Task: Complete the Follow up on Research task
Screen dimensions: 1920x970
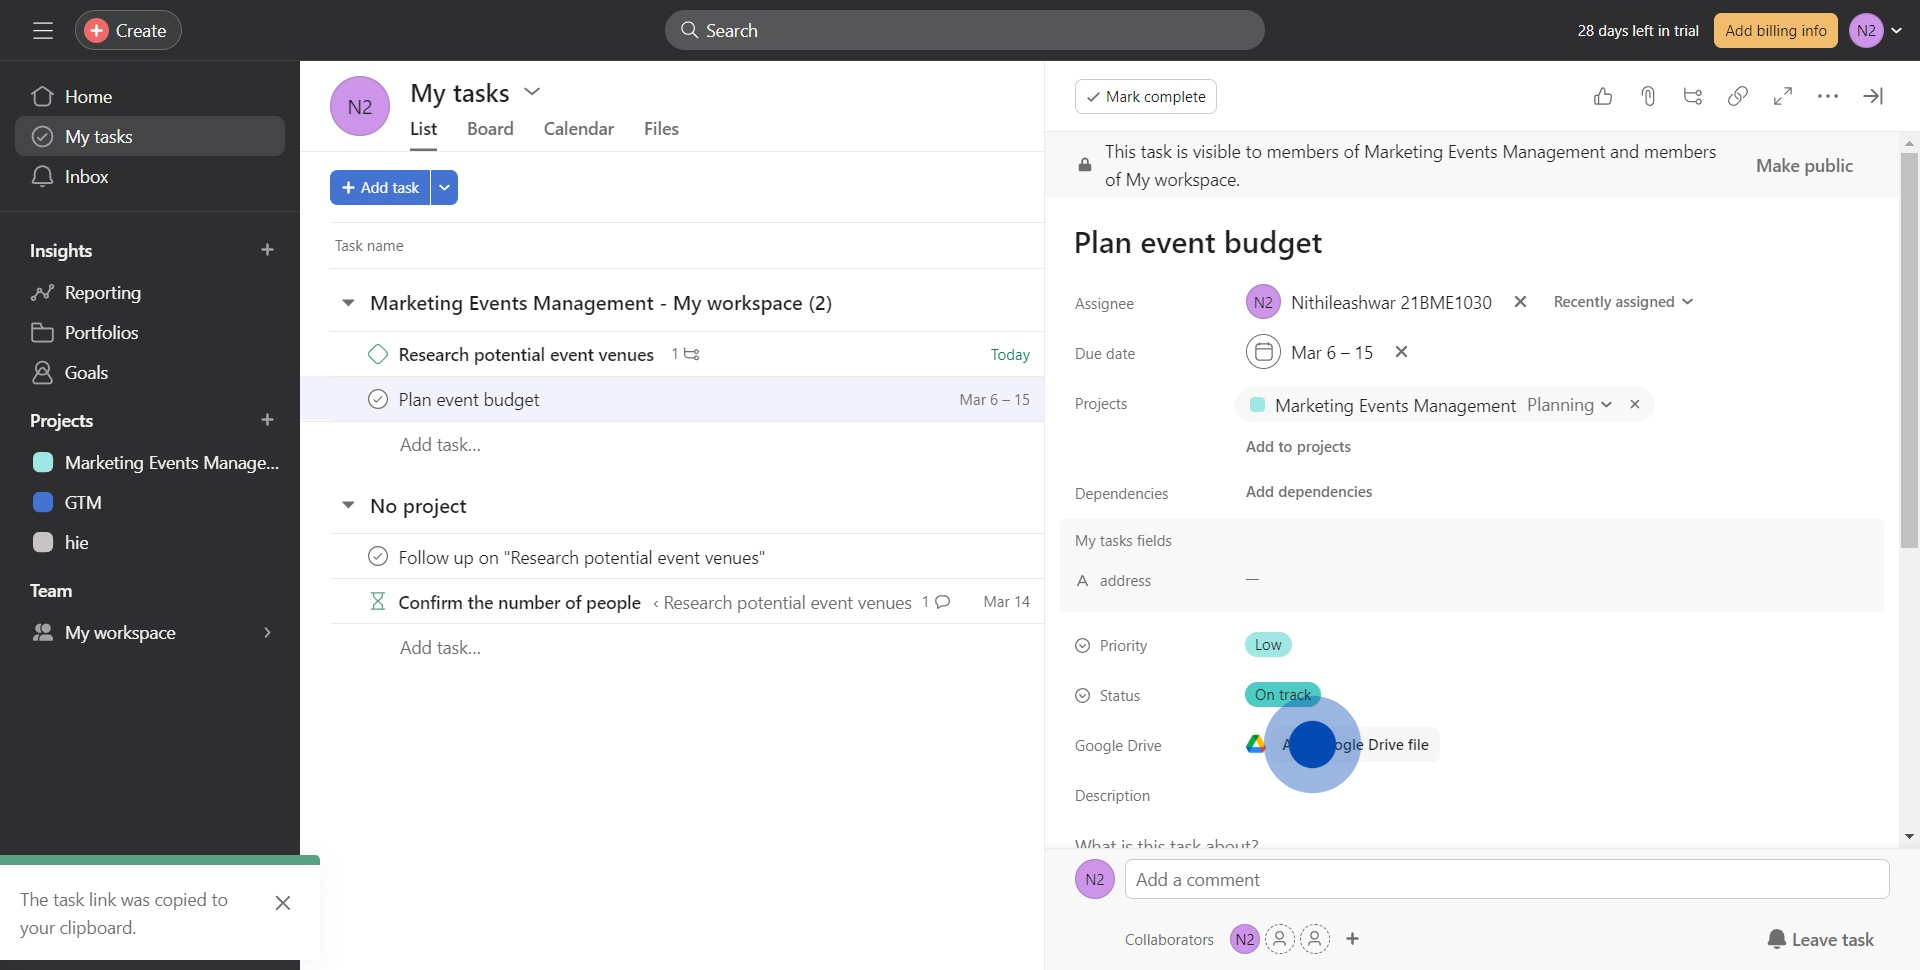Action: point(378,557)
